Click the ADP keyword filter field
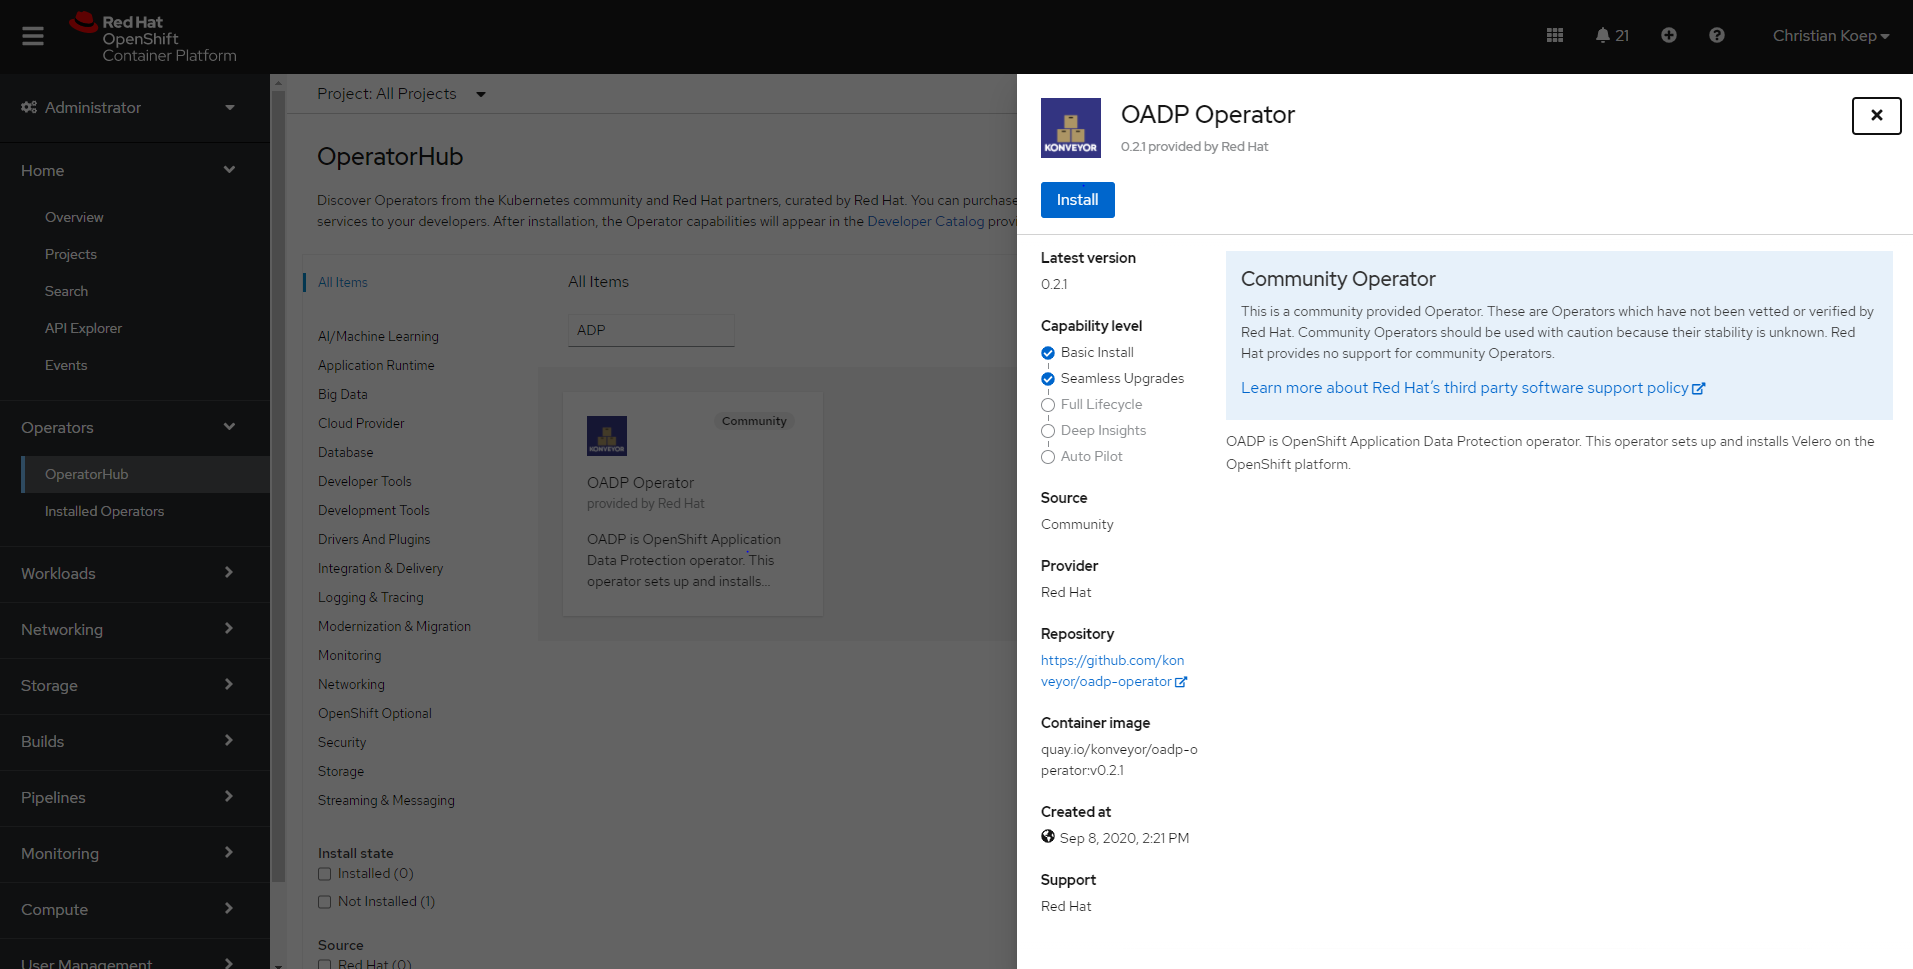This screenshot has width=1913, height=969. [x=650, y=329]
